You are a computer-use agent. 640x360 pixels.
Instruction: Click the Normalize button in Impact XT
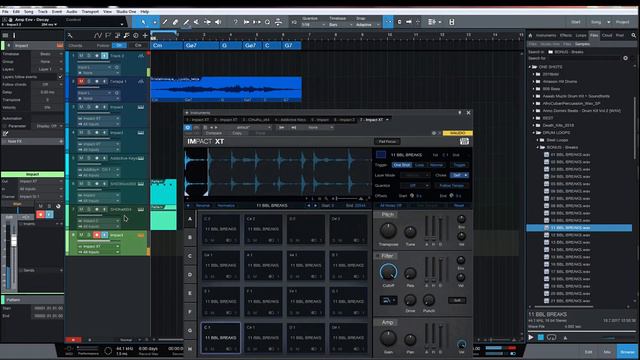226,205
